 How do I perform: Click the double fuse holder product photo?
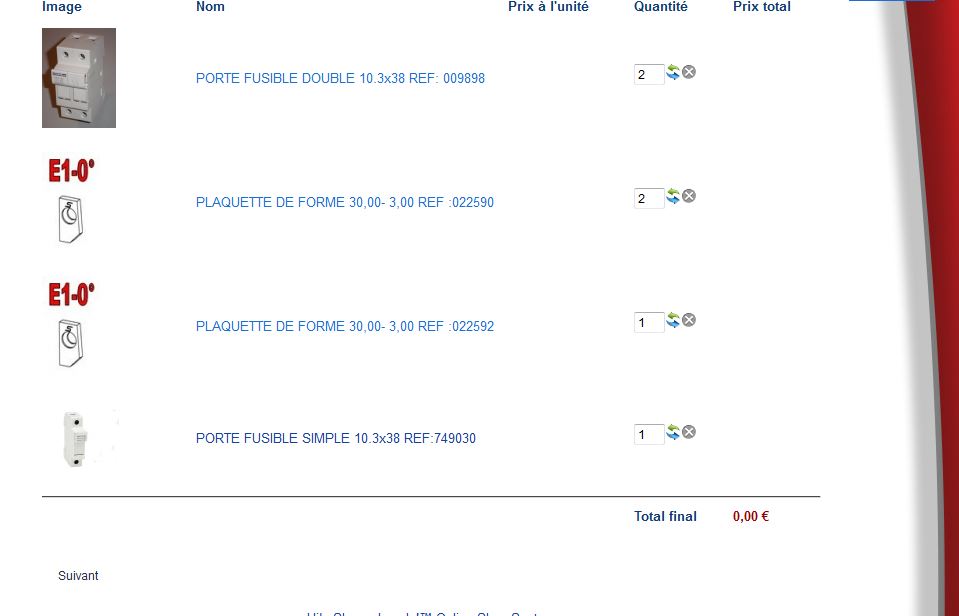79,78
